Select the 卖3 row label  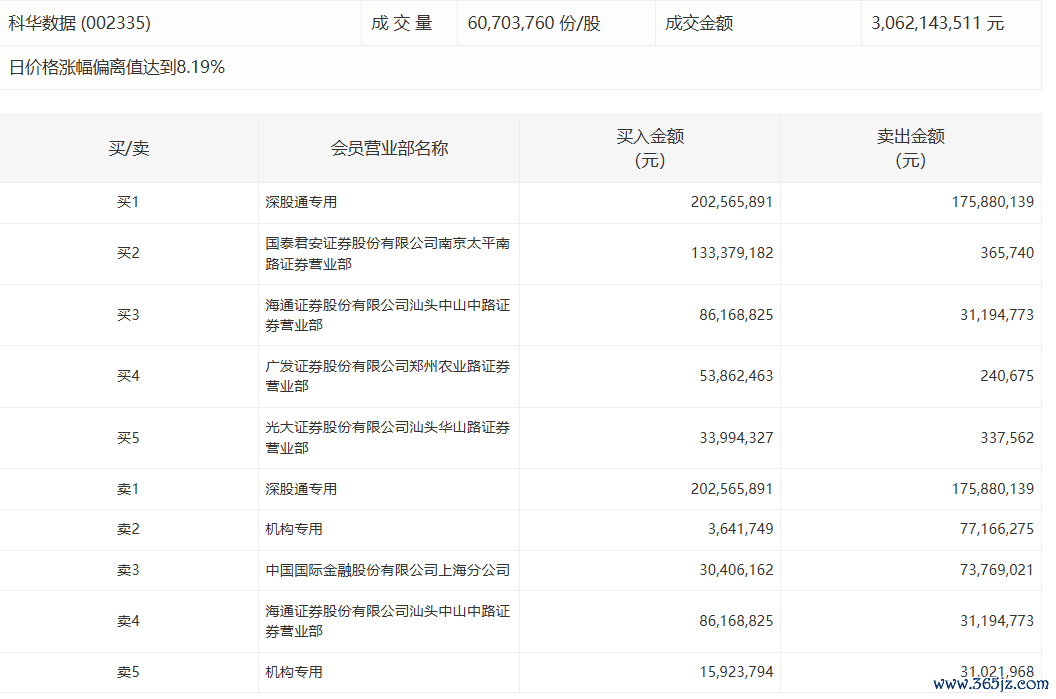click(128, 570)
